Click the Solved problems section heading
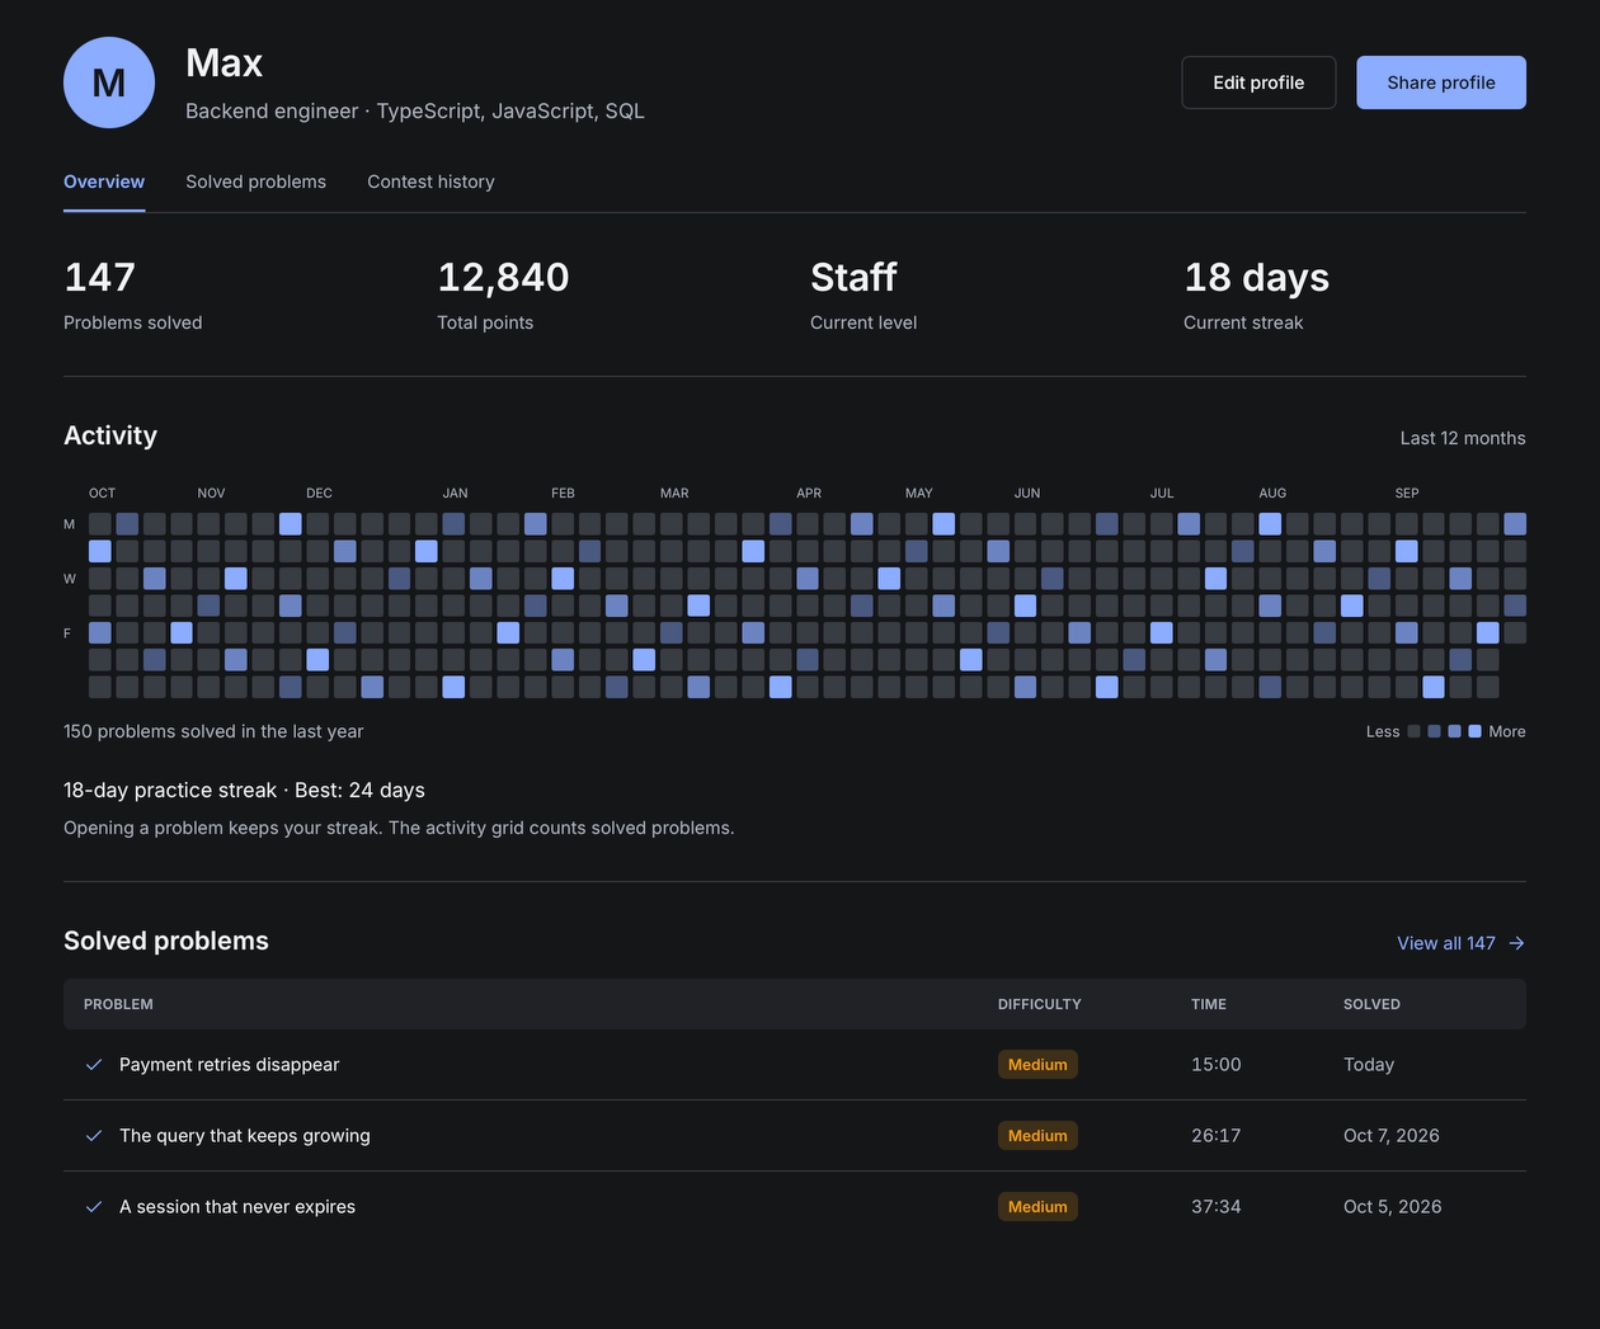 [166, 941]
